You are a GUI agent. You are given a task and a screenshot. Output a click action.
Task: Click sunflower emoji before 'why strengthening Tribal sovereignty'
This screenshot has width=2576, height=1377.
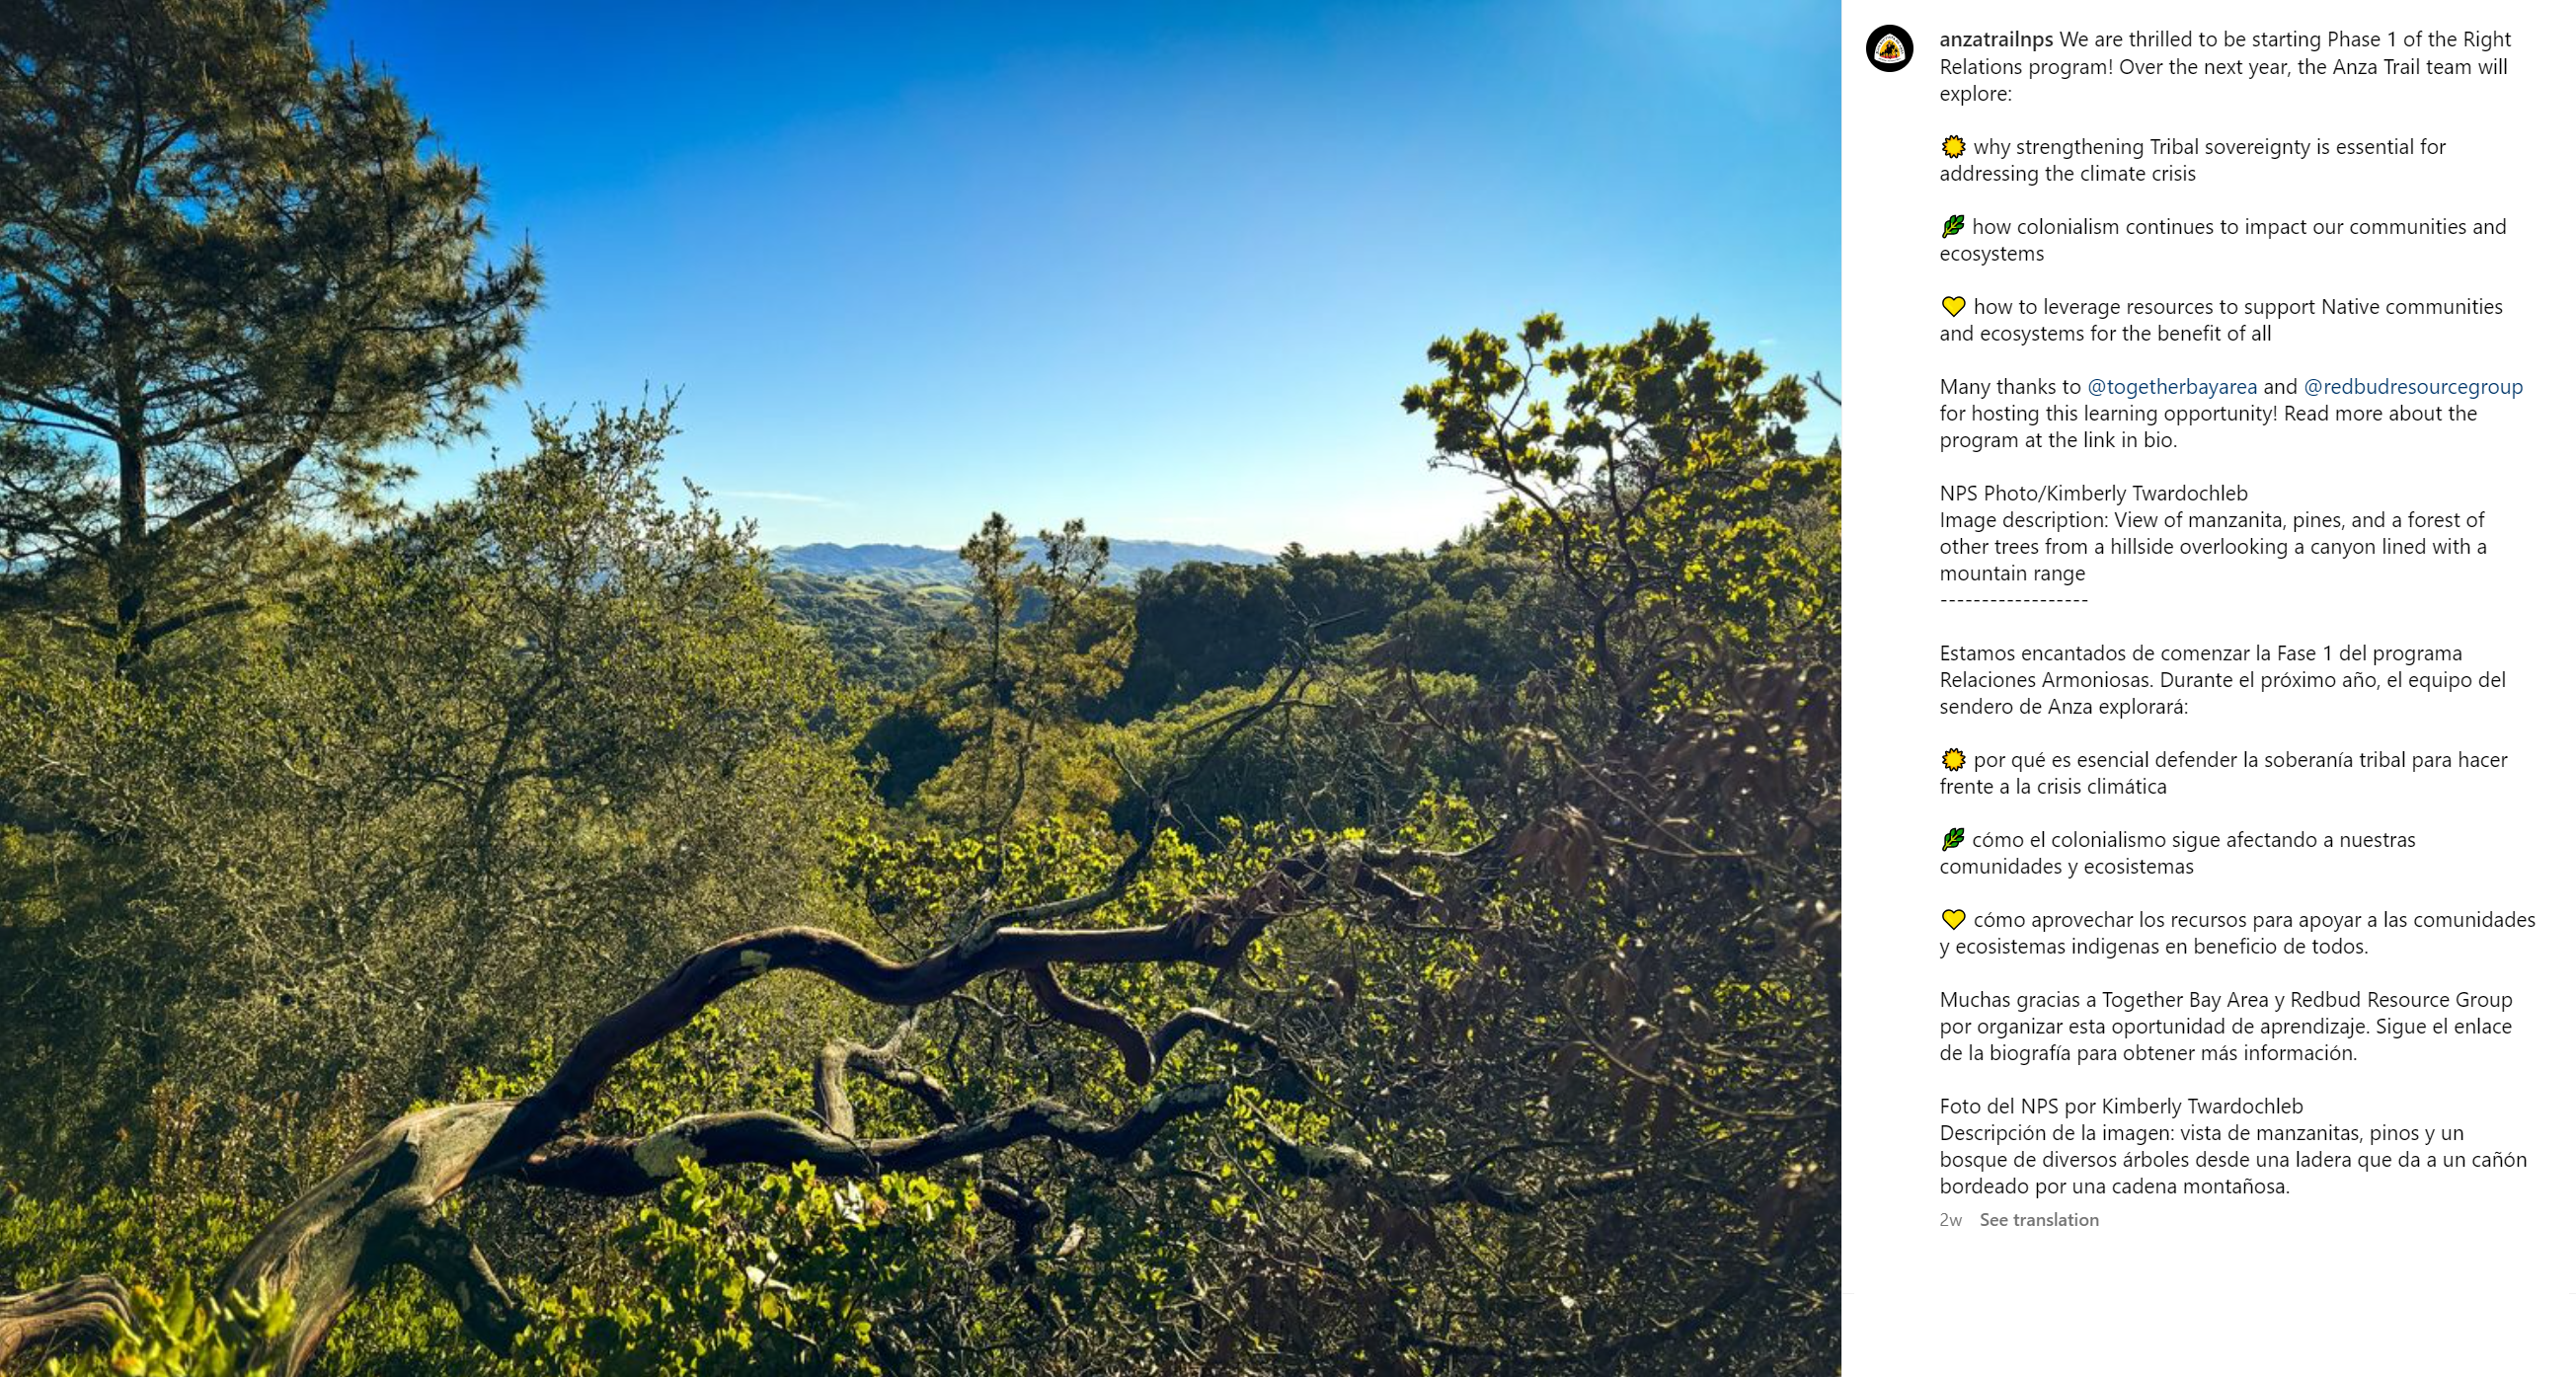(1953, 147)
